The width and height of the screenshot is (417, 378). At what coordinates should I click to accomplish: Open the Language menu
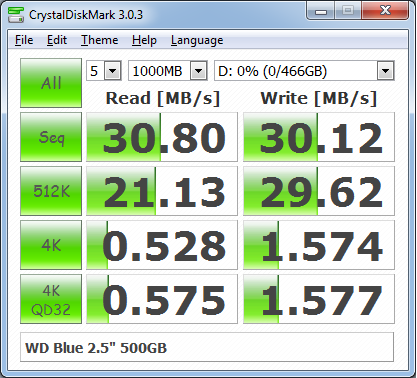197,40
